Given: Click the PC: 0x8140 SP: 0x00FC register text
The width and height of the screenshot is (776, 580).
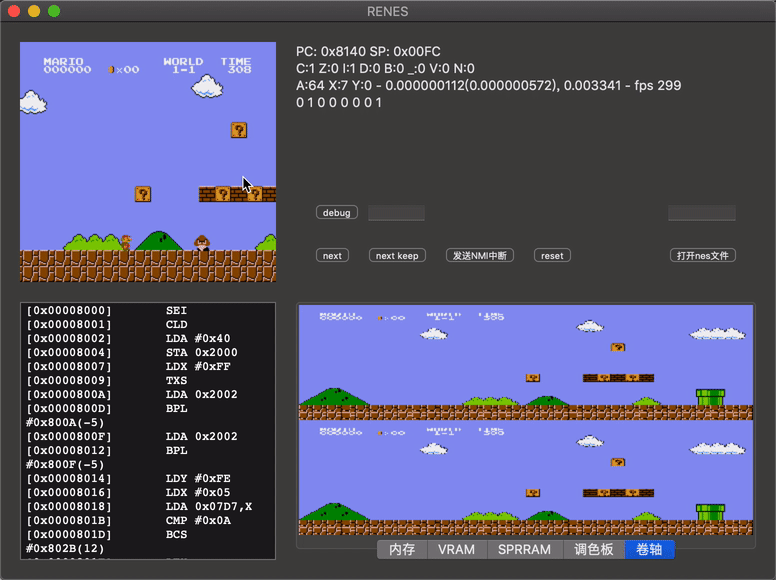Looking at the screenshot, I should coord(368,51).
